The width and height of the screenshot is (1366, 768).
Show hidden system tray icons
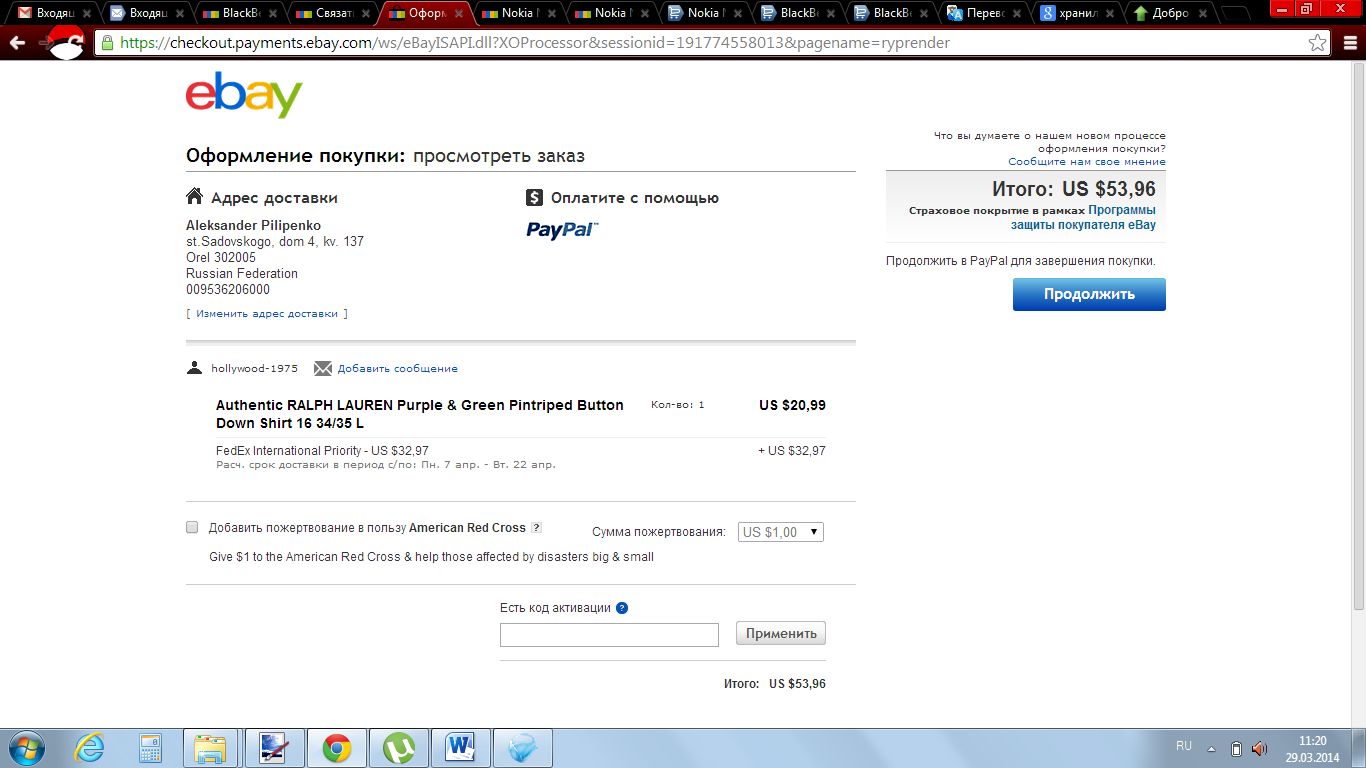[x=1211, y=749]
